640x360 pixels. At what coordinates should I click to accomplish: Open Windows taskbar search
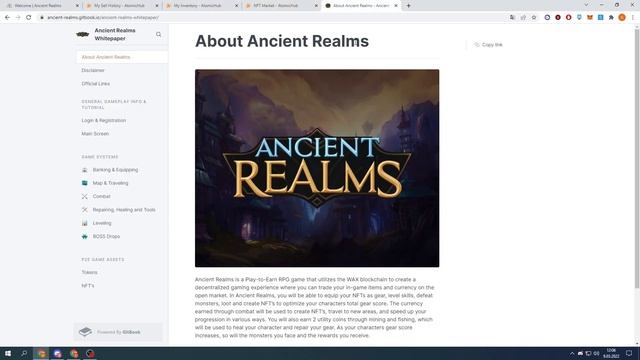coord(24,353)
